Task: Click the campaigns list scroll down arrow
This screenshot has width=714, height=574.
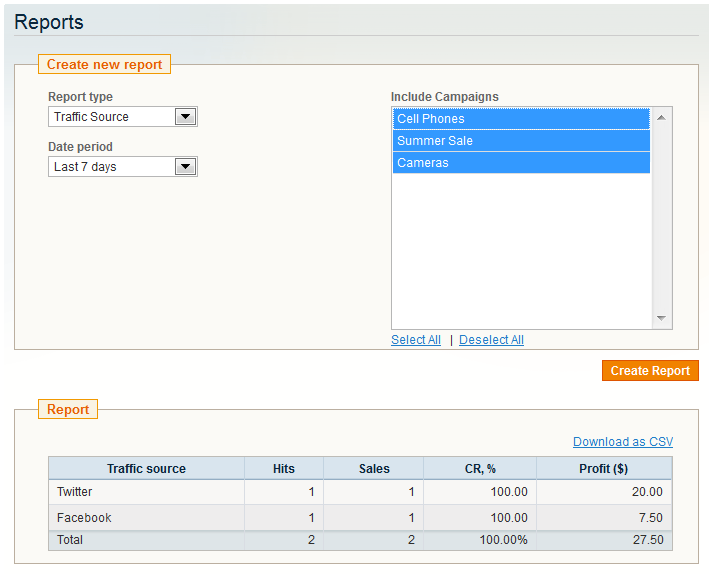Action: pyautogui.click(x=662, y=318)
